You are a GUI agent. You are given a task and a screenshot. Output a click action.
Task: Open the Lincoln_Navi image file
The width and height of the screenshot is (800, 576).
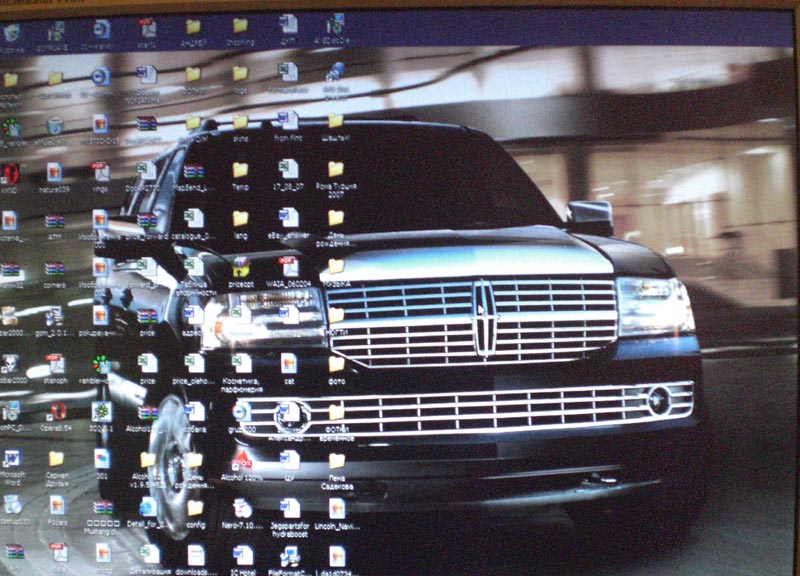(x=337, y=508)
